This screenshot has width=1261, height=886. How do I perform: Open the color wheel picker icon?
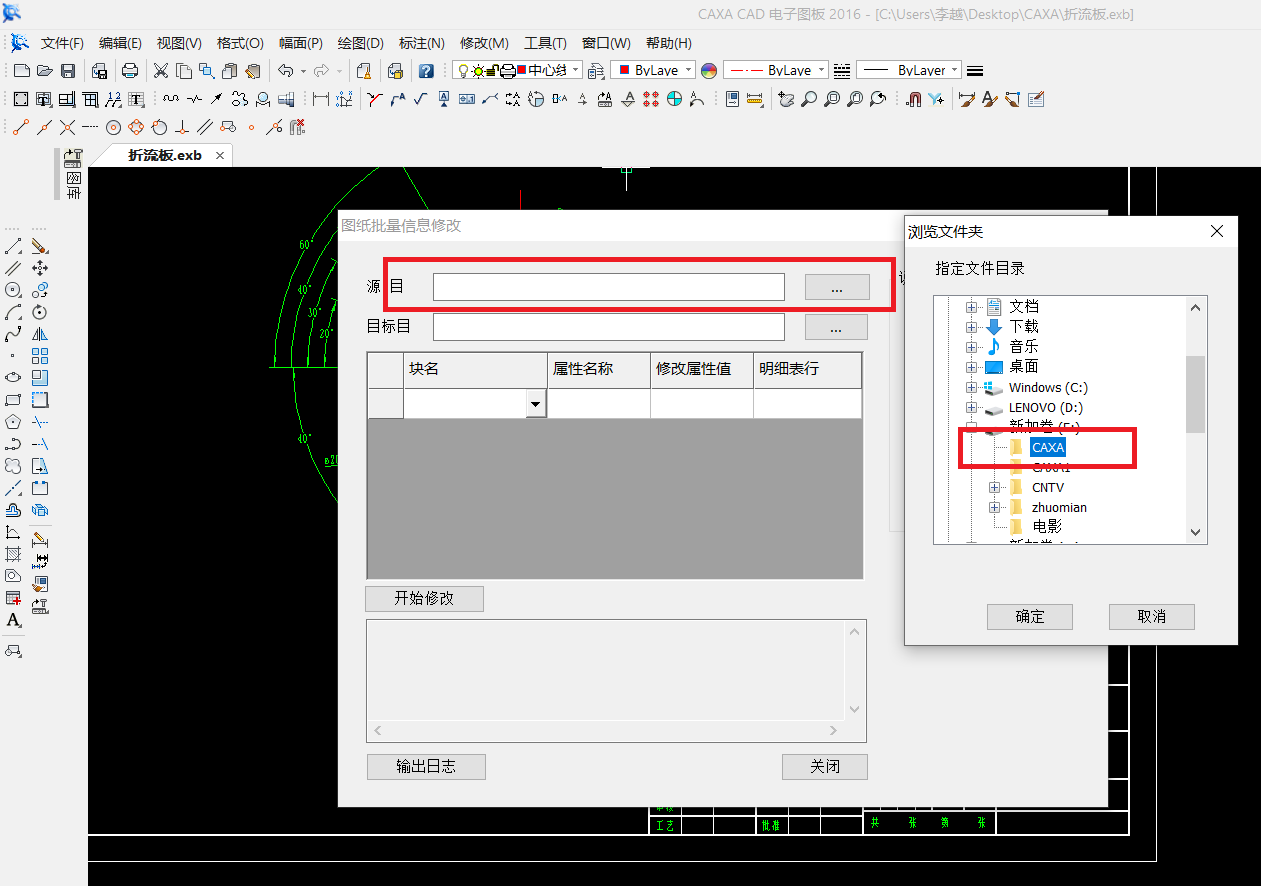click(x=709, y=71)
